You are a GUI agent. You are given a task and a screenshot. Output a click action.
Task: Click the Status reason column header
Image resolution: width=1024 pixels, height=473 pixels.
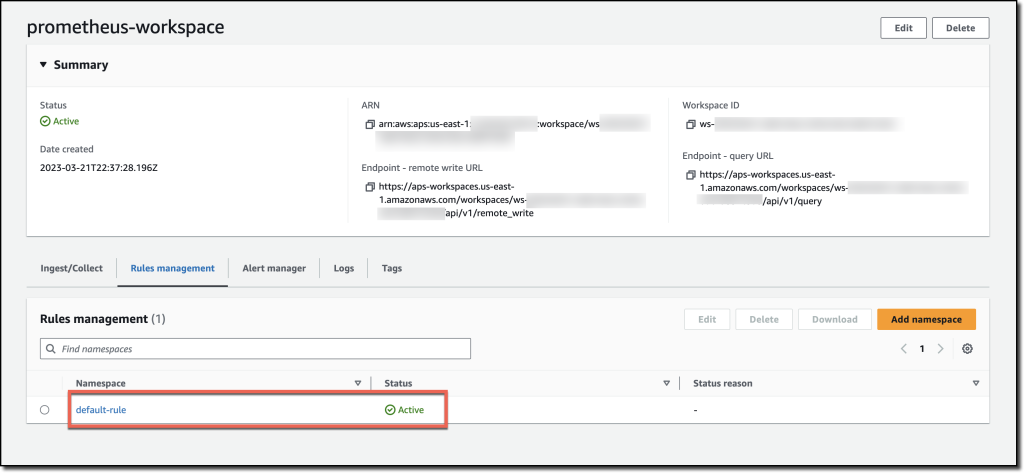722,383
